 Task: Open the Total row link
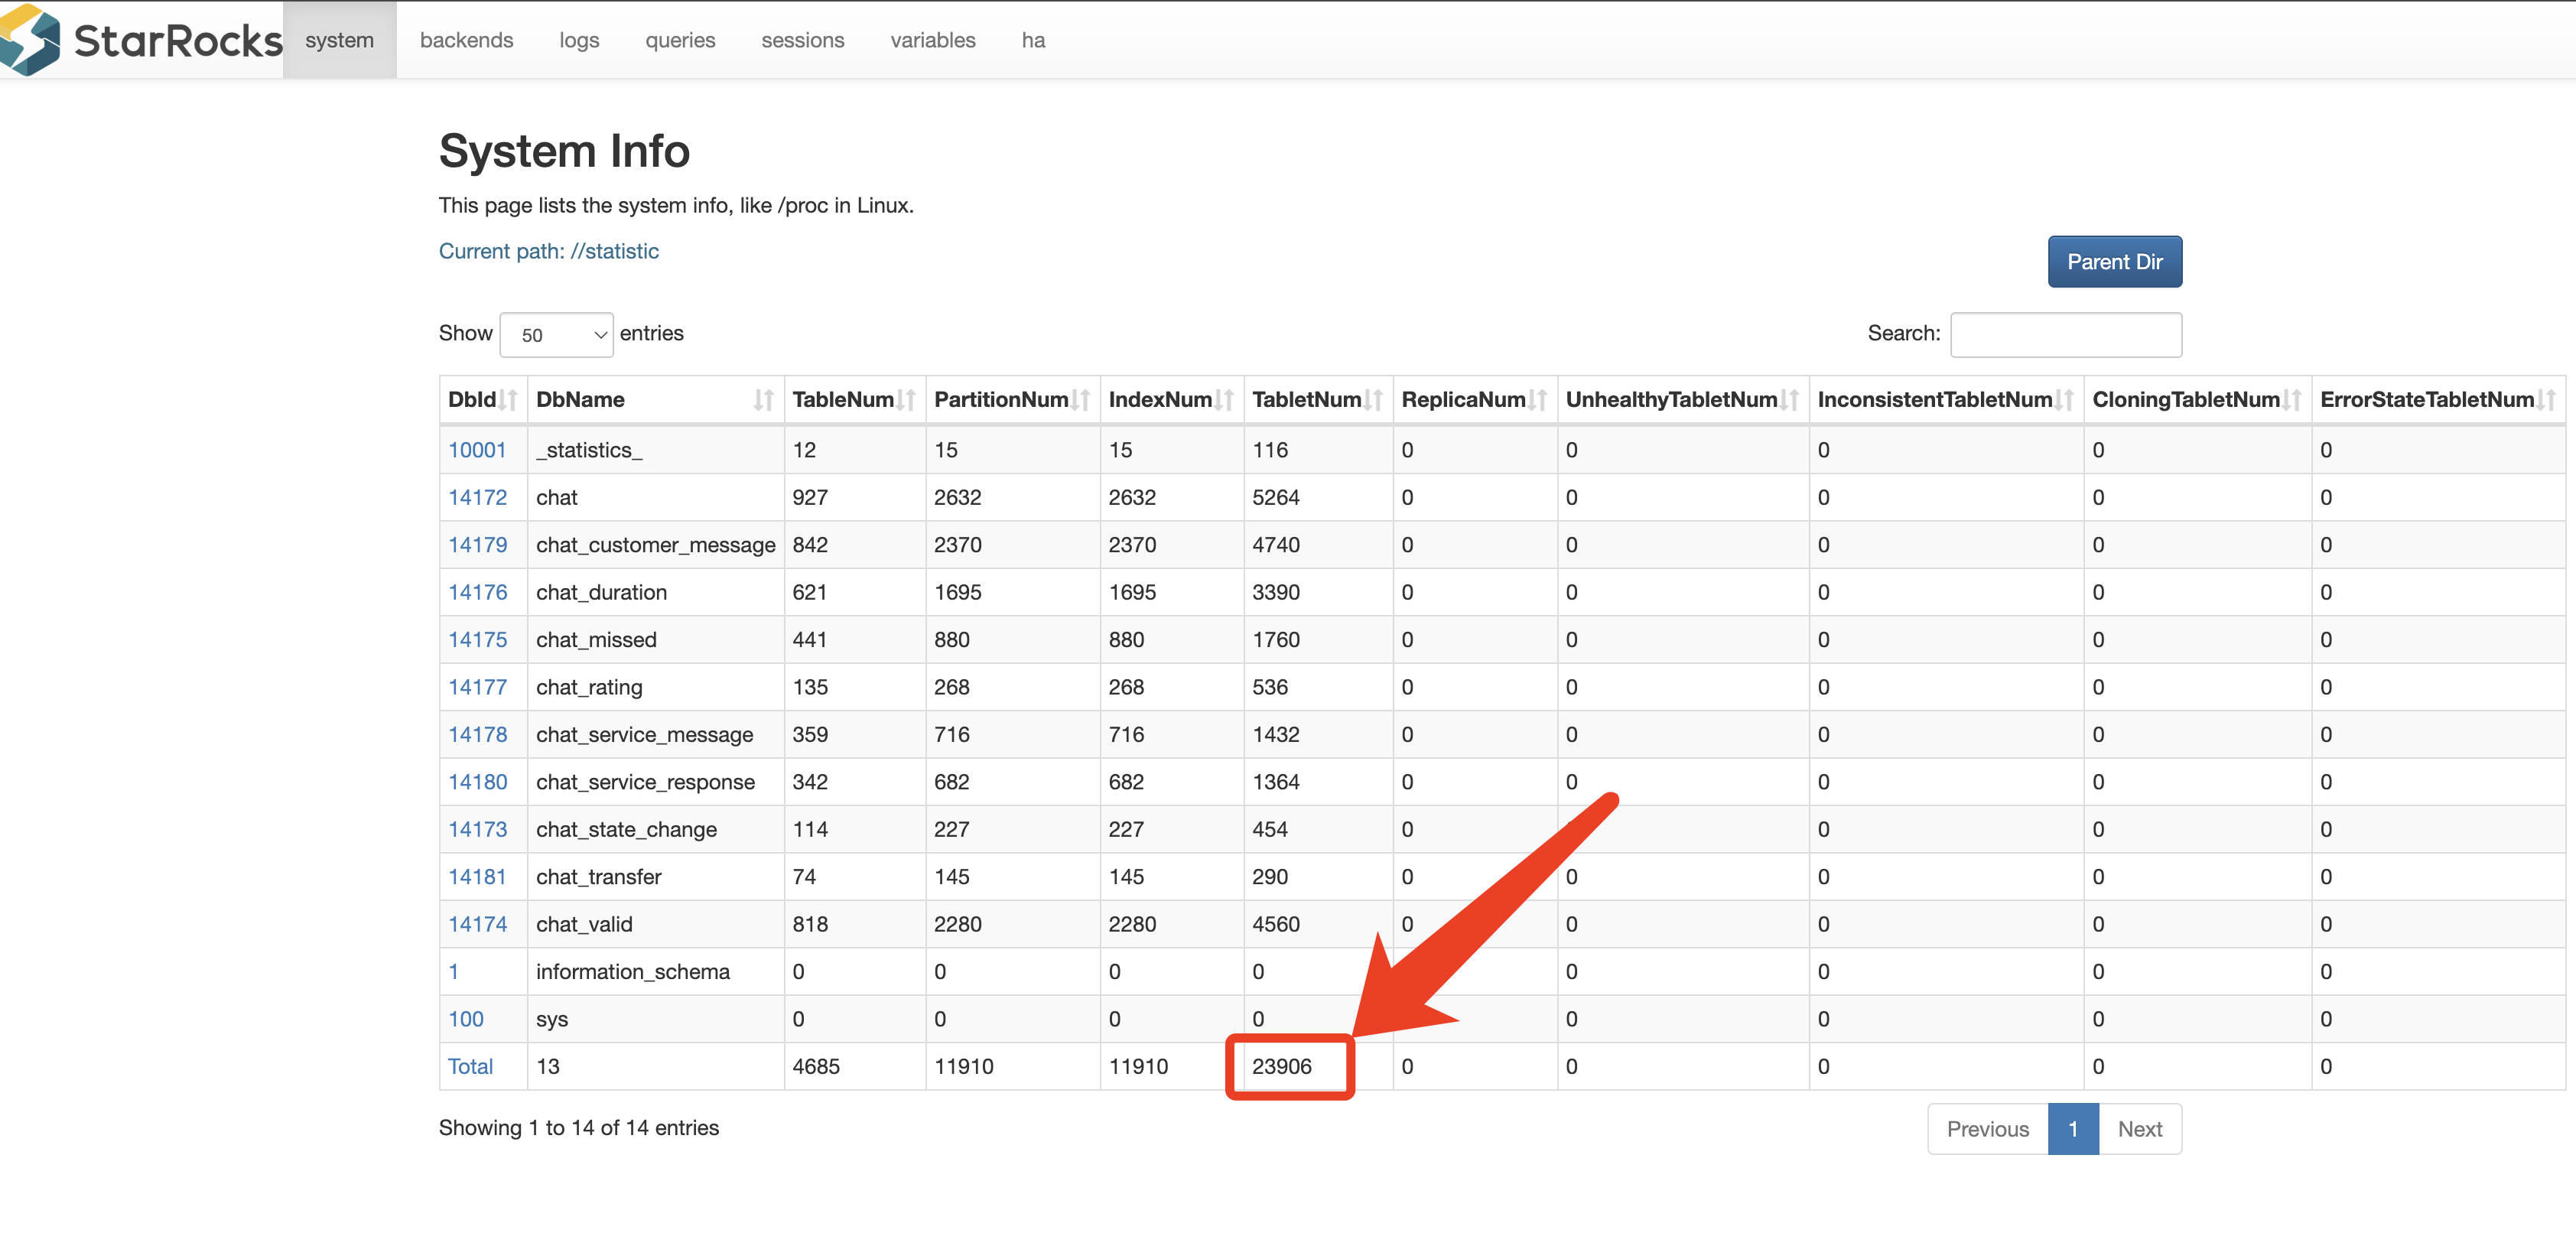(x=470, y=1066)
